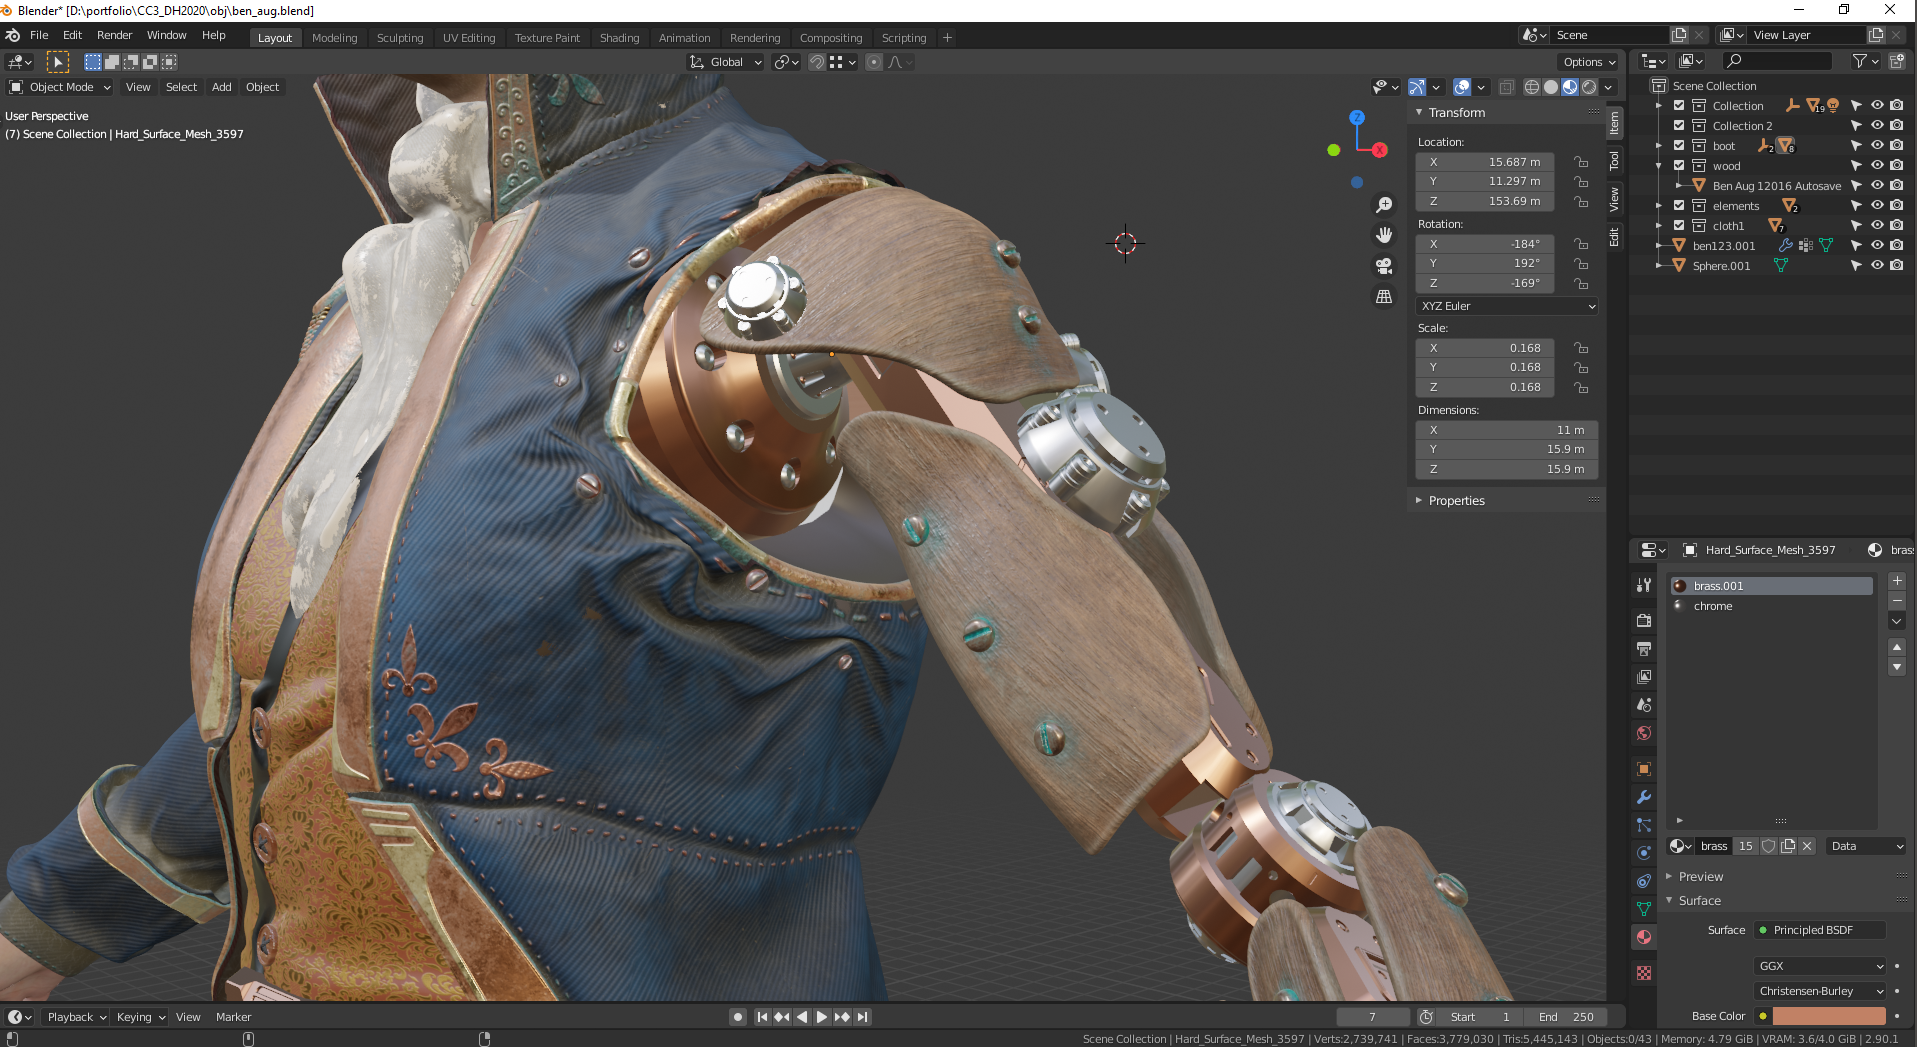The height and width of the screenshot is (1047, 1917).
Task: Toggle the location X lock icon
Action: [x=1581, y=162]
